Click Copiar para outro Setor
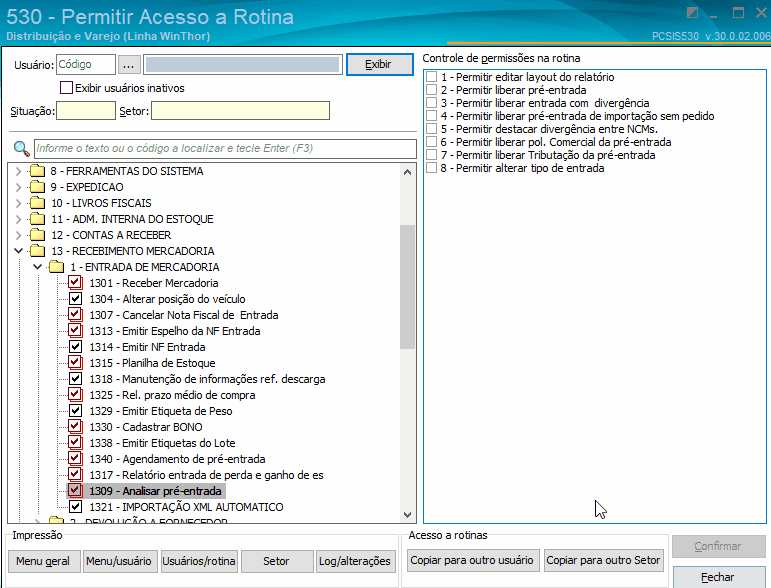The image size is (771, 588). coord(603,560)
